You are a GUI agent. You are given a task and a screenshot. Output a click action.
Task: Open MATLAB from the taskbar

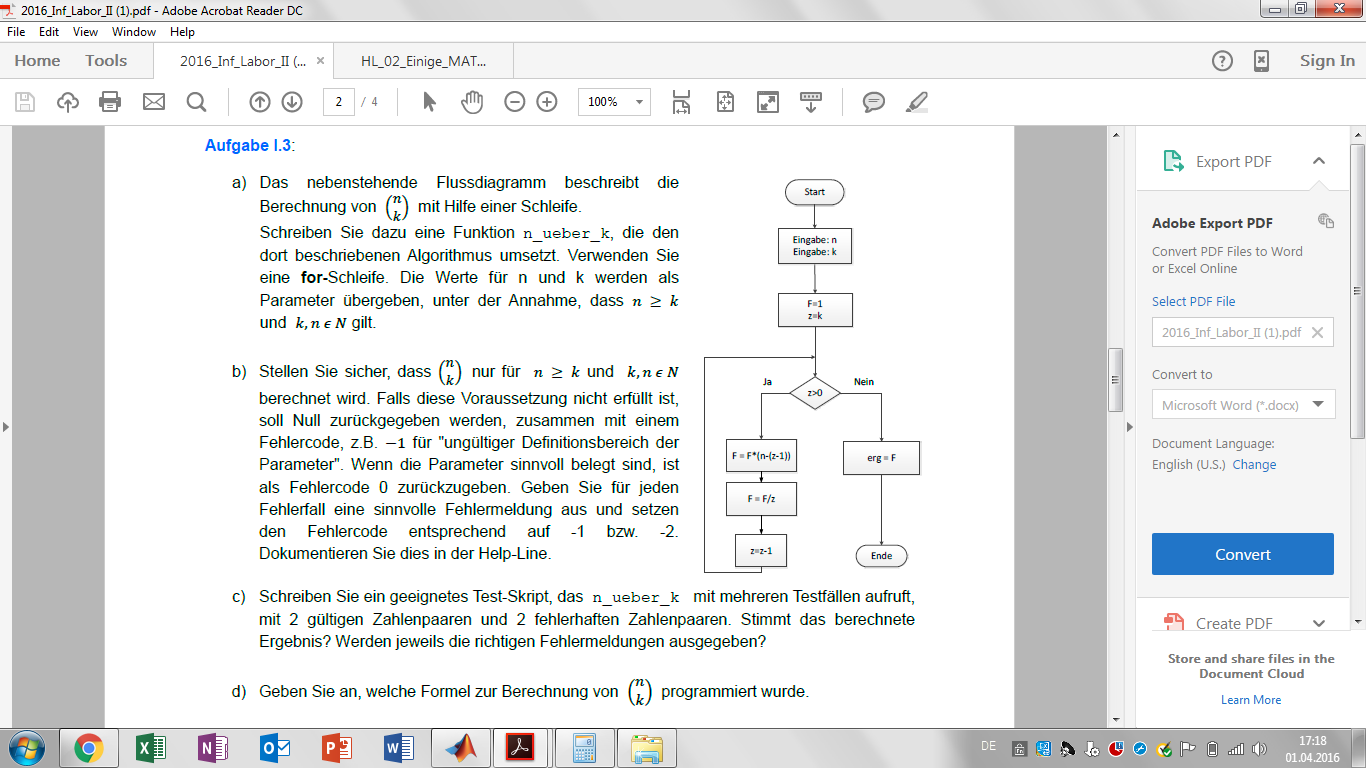(461, 747)
